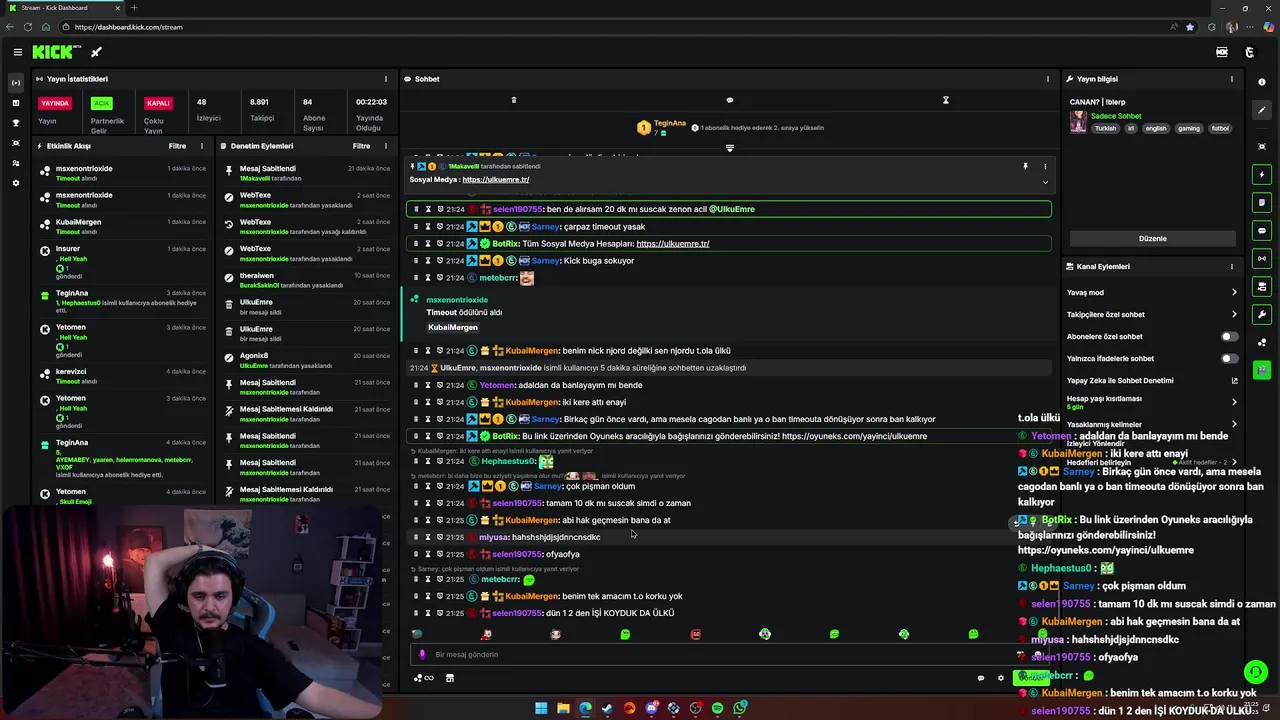
Task: Click note page icon in right sidebar
Action: (1262, 202)
